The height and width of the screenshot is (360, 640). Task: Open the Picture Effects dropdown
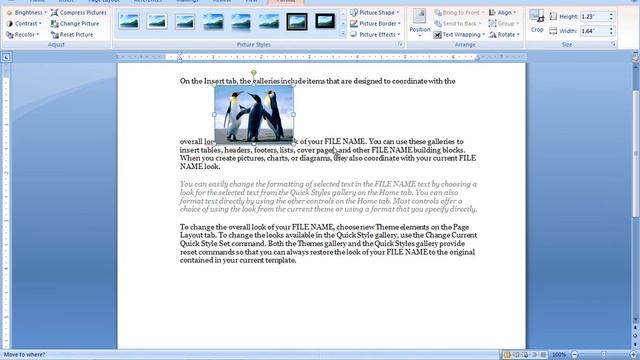coord(375,35)
